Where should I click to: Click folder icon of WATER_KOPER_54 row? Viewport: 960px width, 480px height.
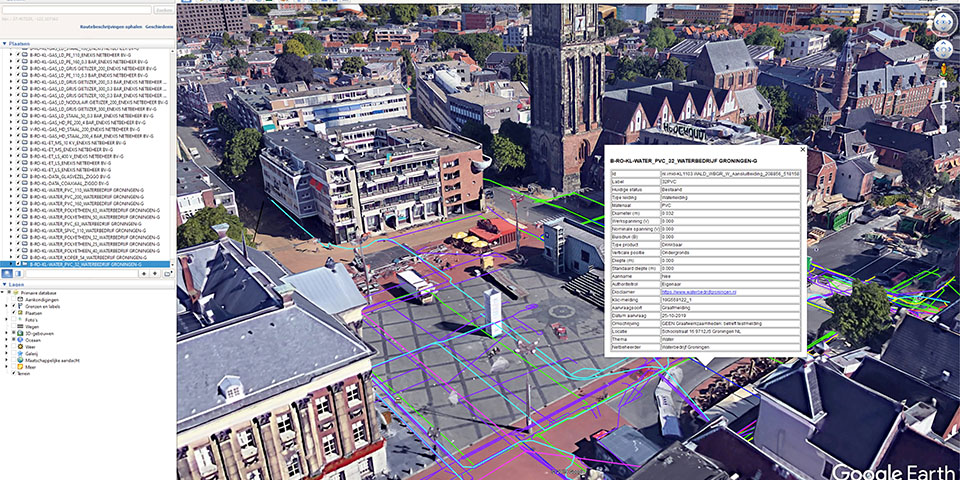coord(24,257)
